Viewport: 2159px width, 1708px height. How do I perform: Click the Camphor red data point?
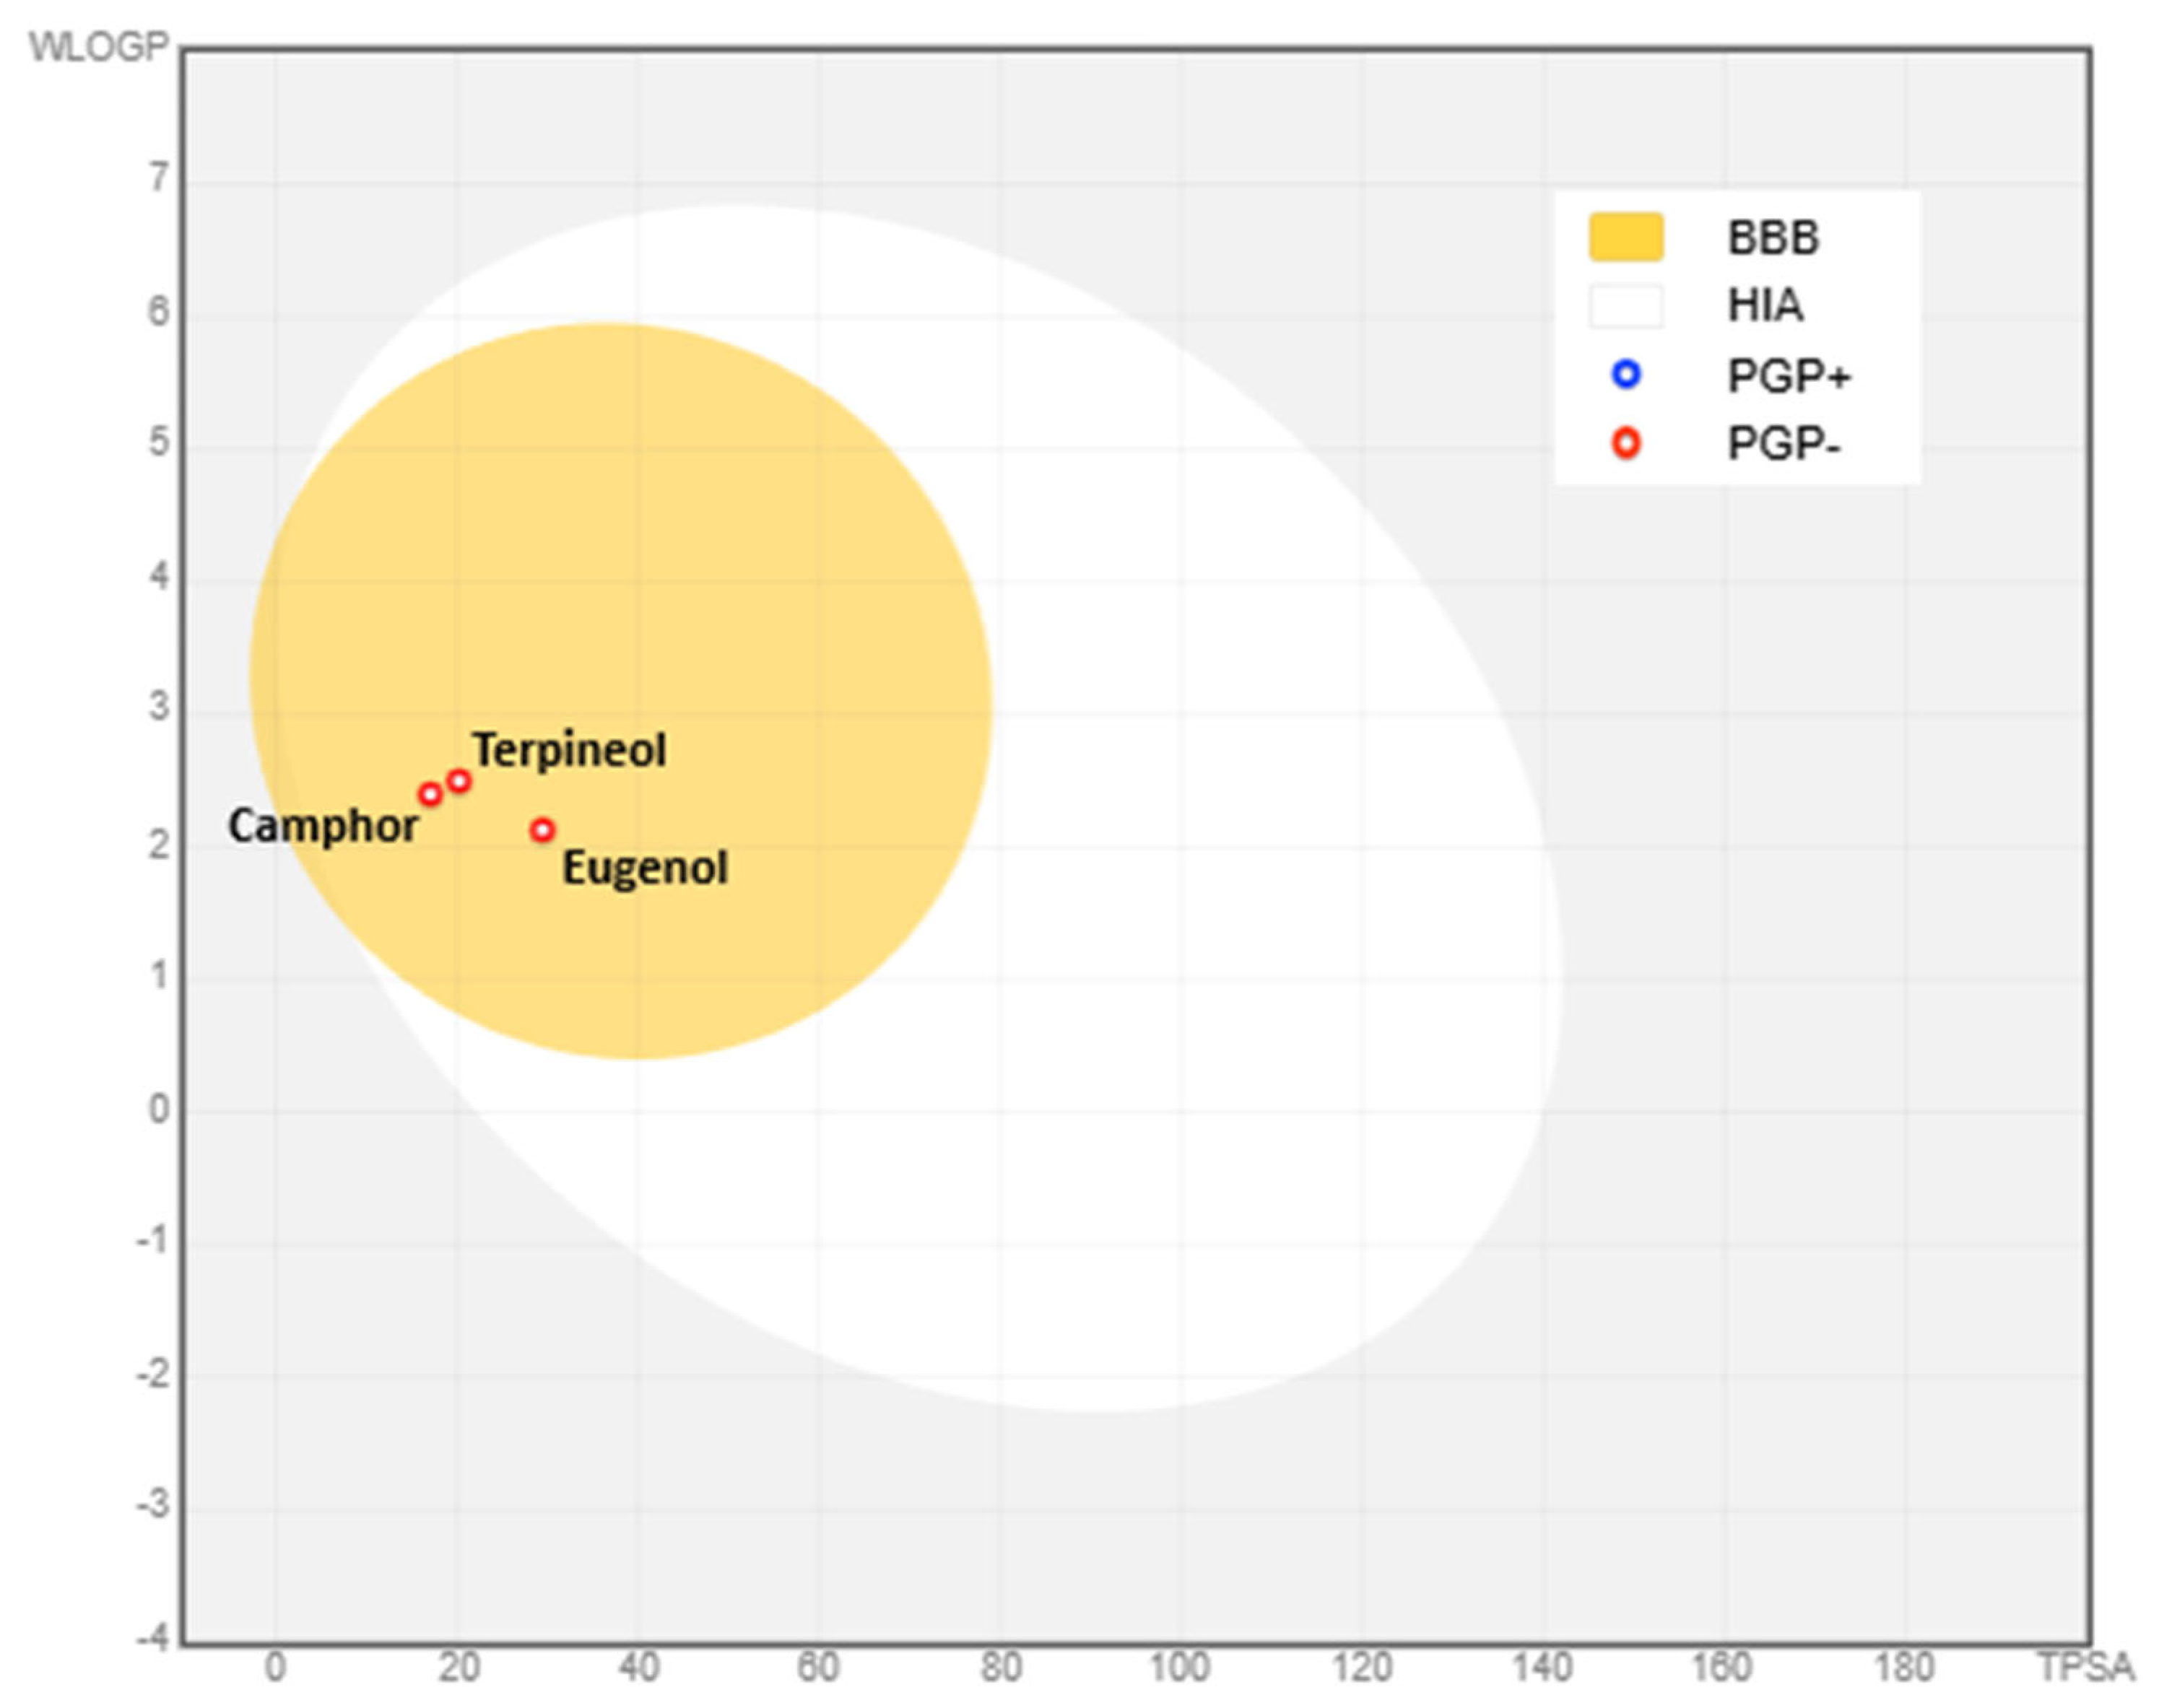tap(430, 794)
